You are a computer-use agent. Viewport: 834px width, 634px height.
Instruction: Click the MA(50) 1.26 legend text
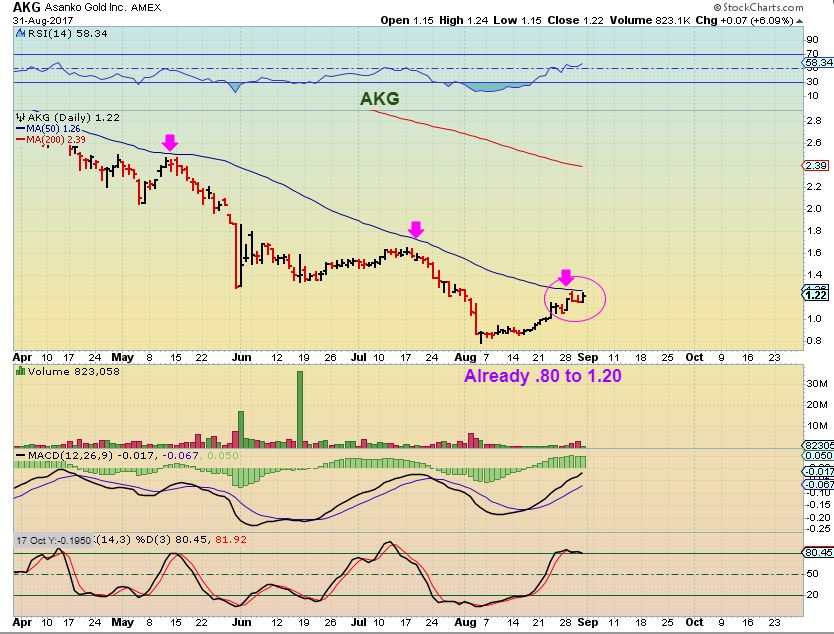[53, 129]
